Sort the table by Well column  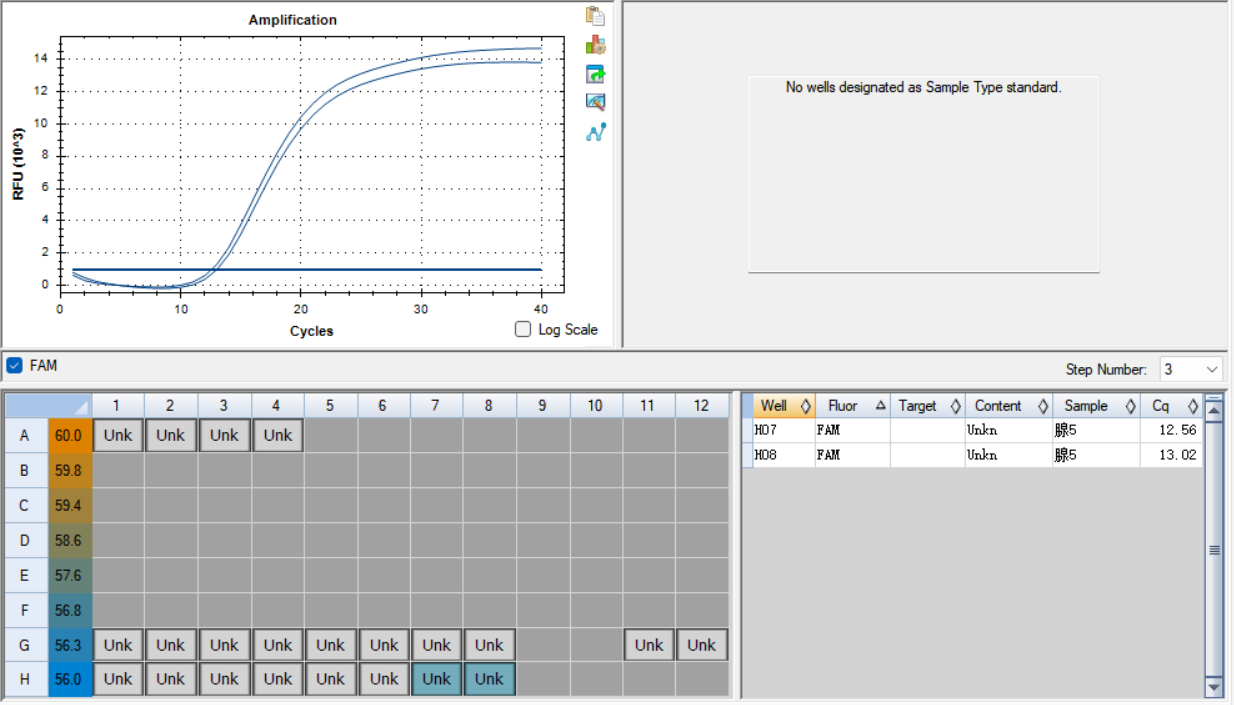pyautogui.click(x=785, y=406)
